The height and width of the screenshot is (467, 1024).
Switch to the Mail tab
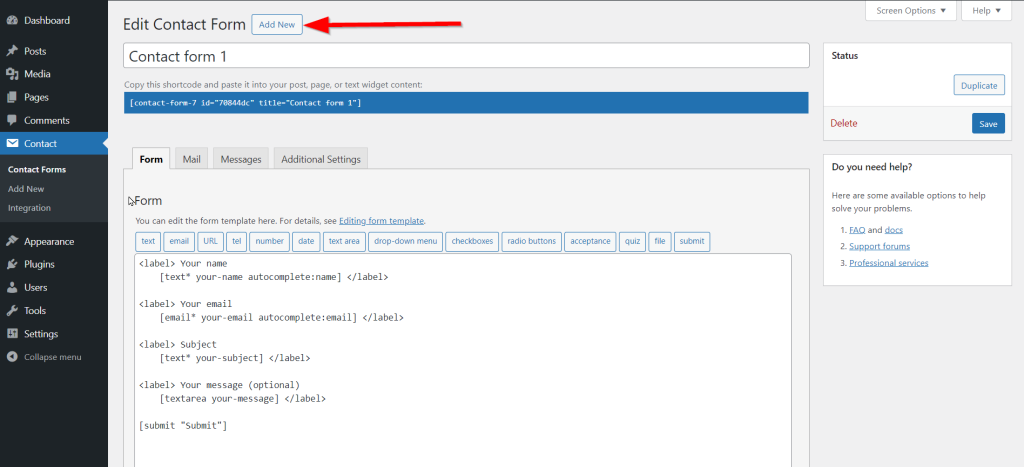pyautogui.click(x=190, y=159)
